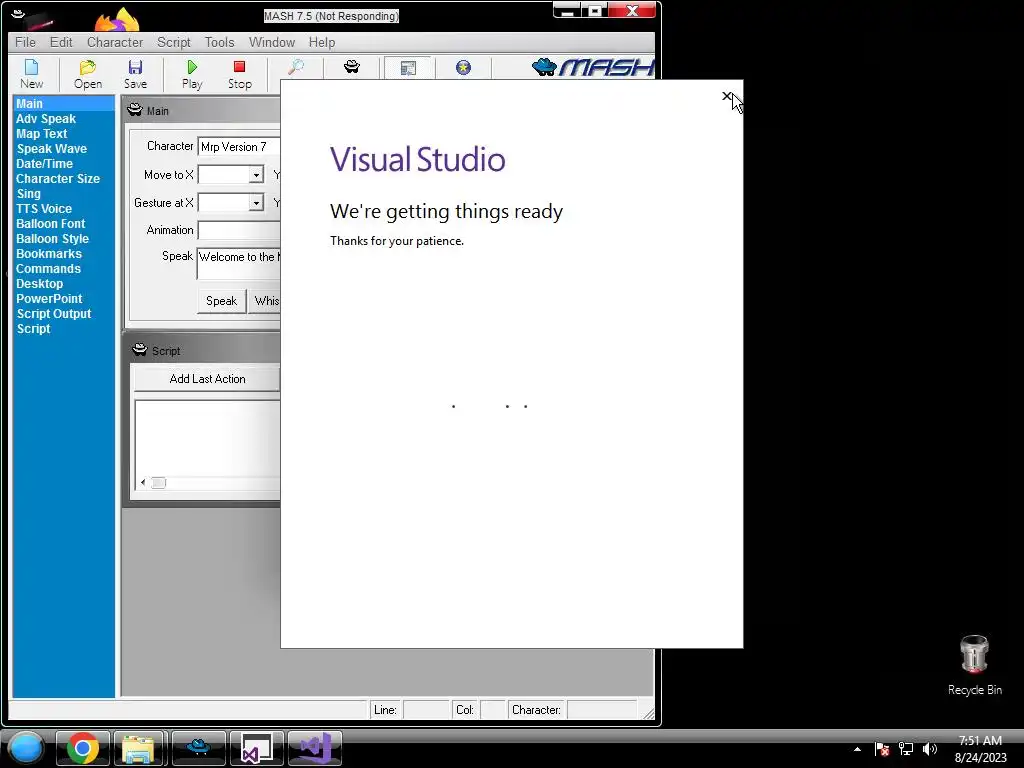
Task: Click the Speak text box
Action: [x=239, y=264]
